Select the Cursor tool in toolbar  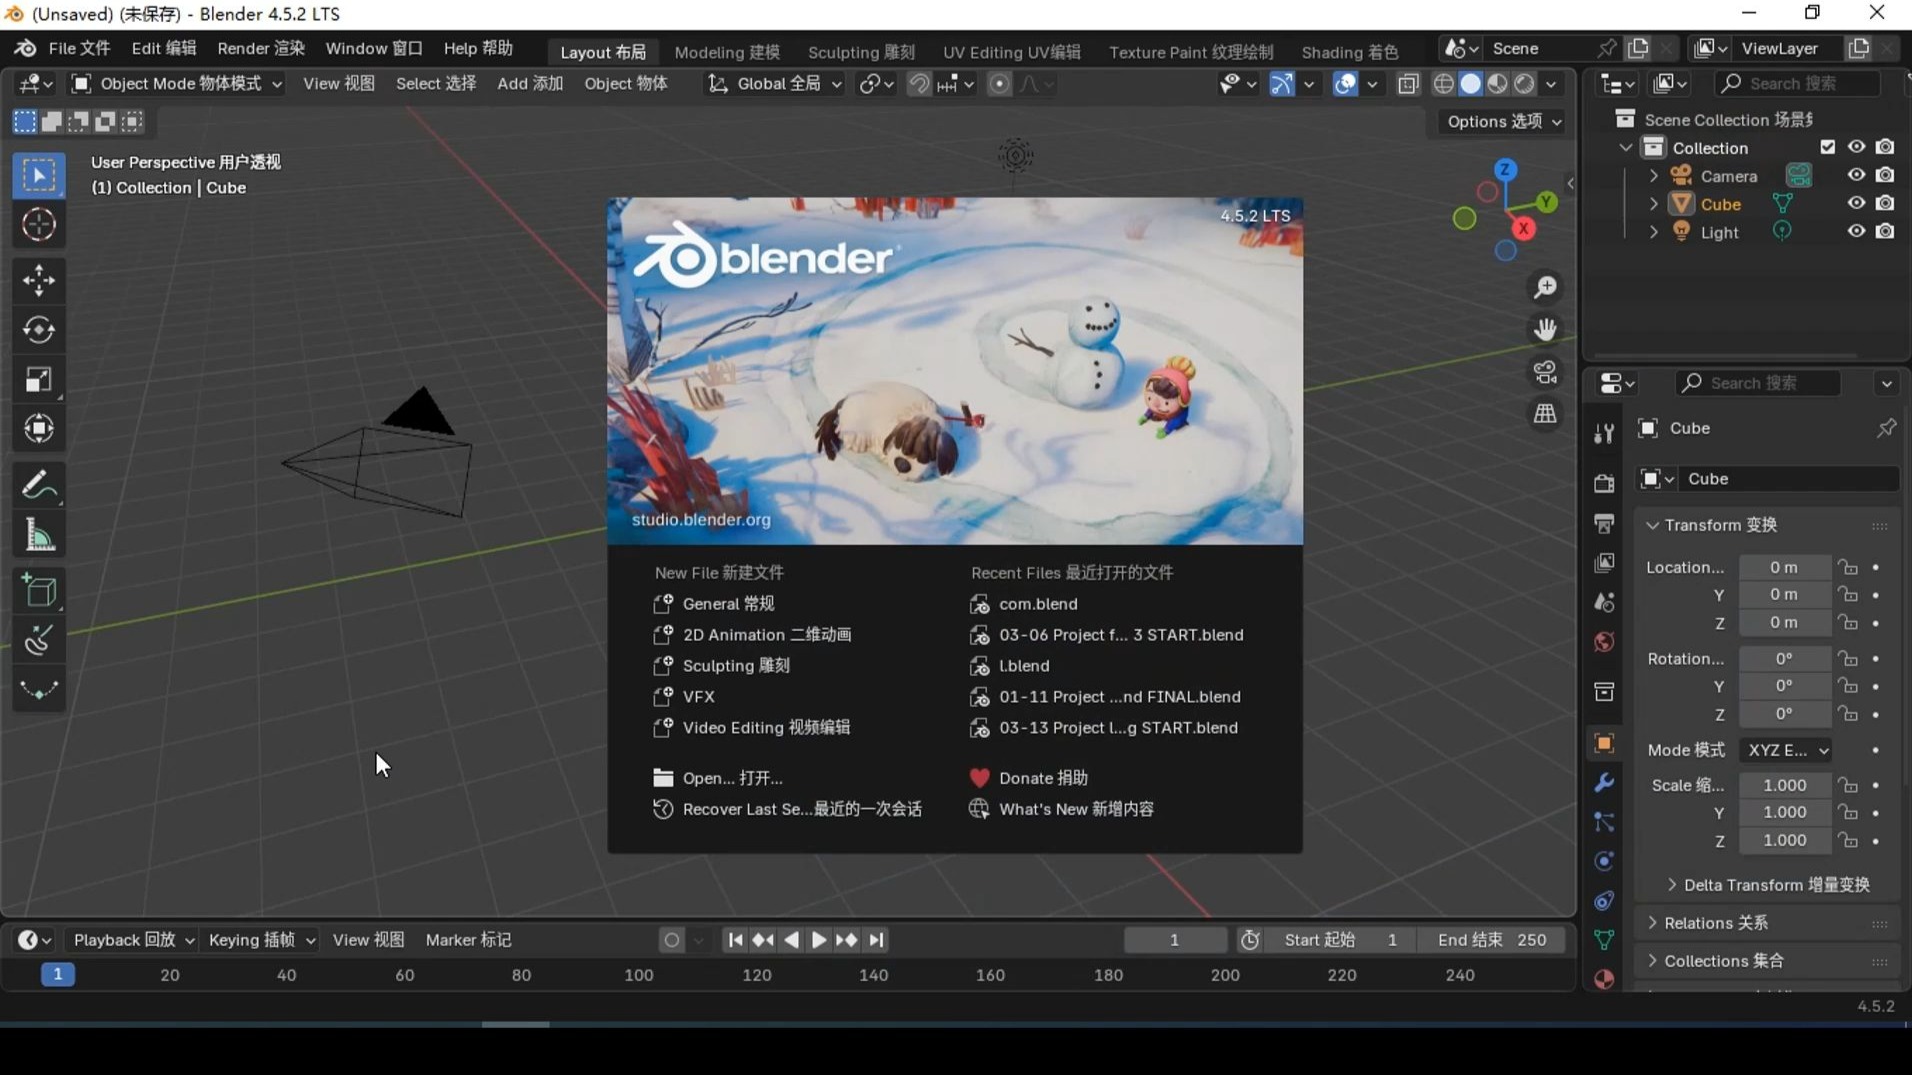(39, 225)
